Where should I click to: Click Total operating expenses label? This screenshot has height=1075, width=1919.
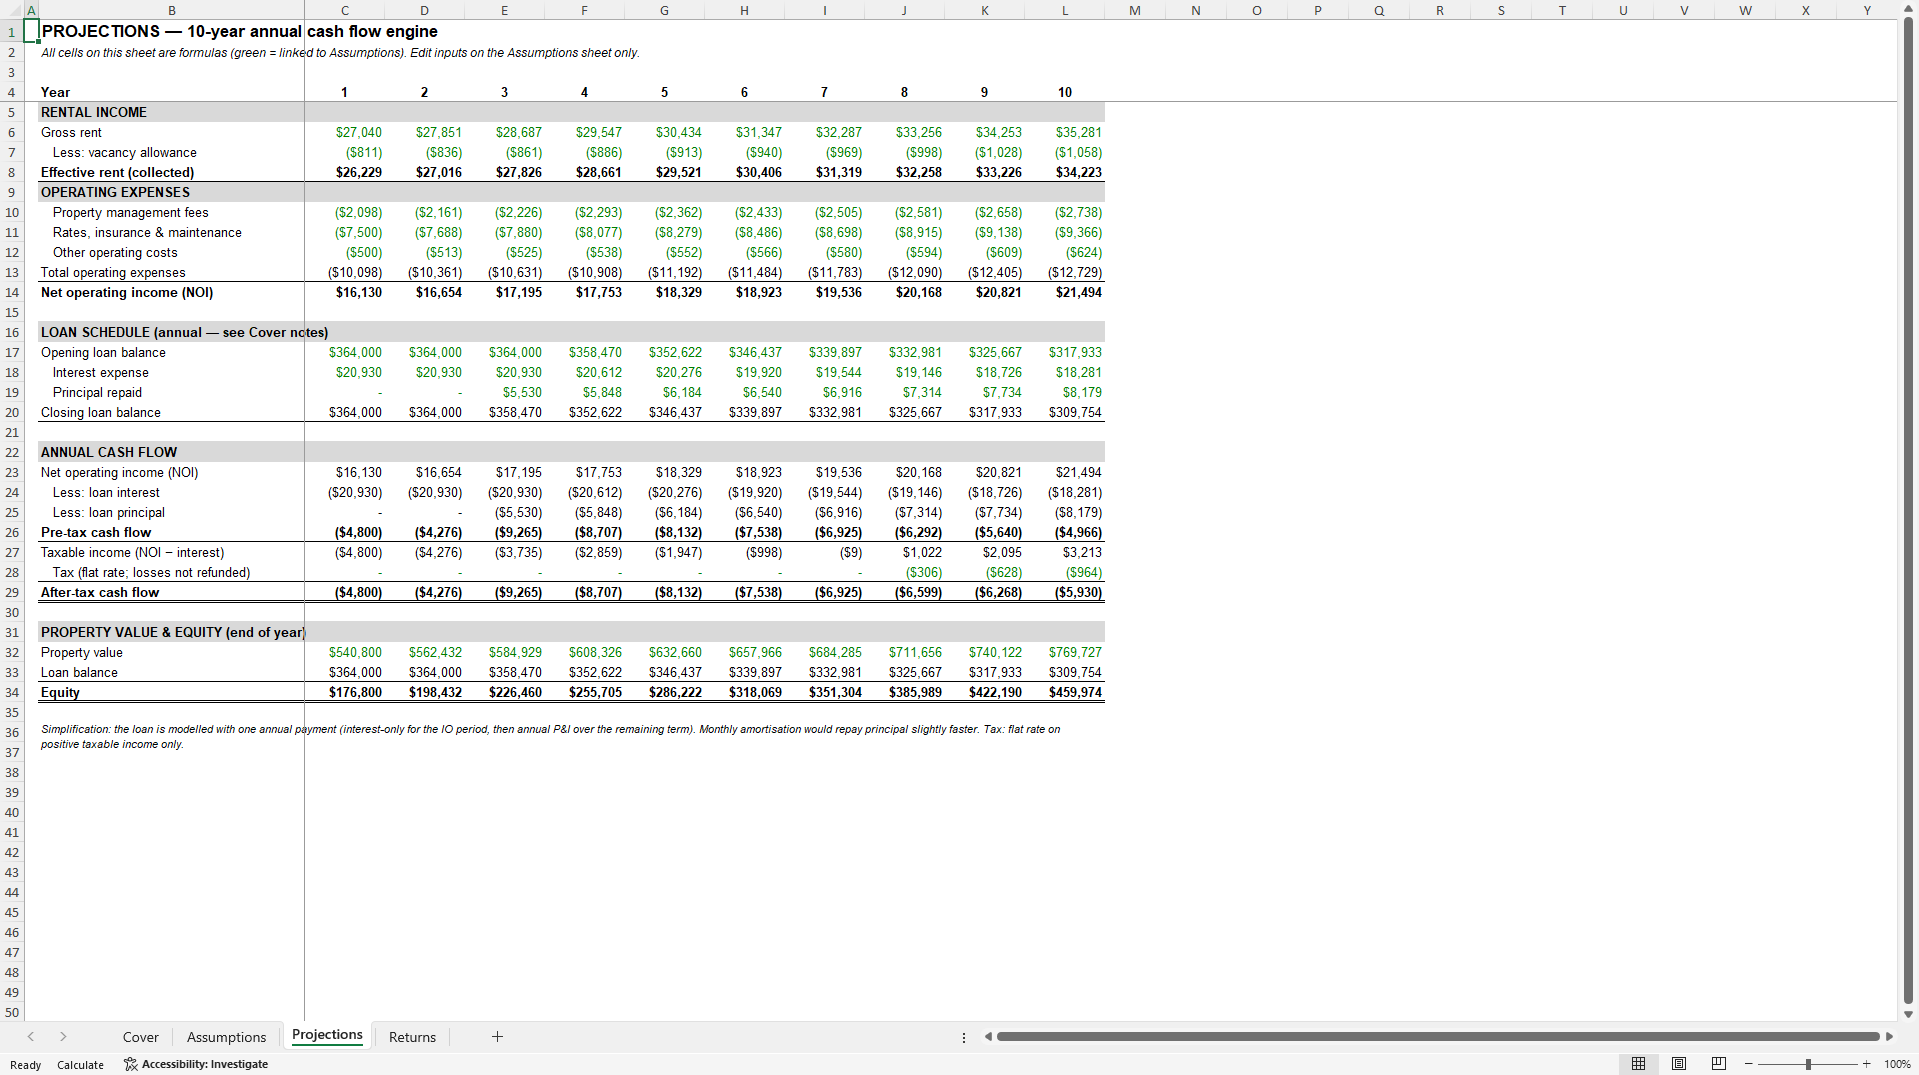click(113, 272)
